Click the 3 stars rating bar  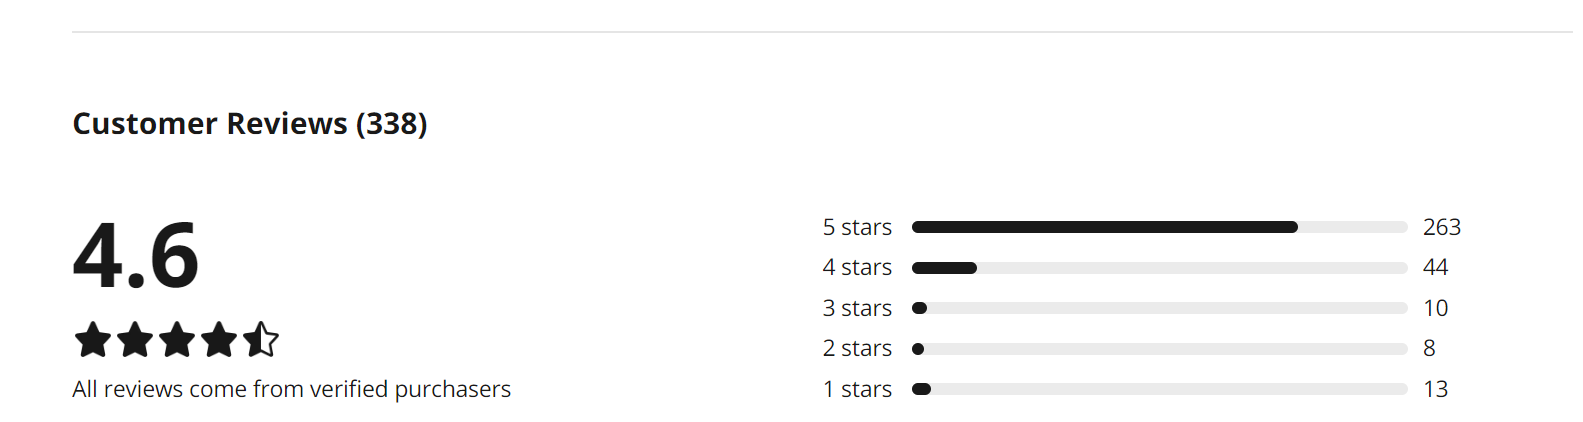click(x=1160, y=308)
